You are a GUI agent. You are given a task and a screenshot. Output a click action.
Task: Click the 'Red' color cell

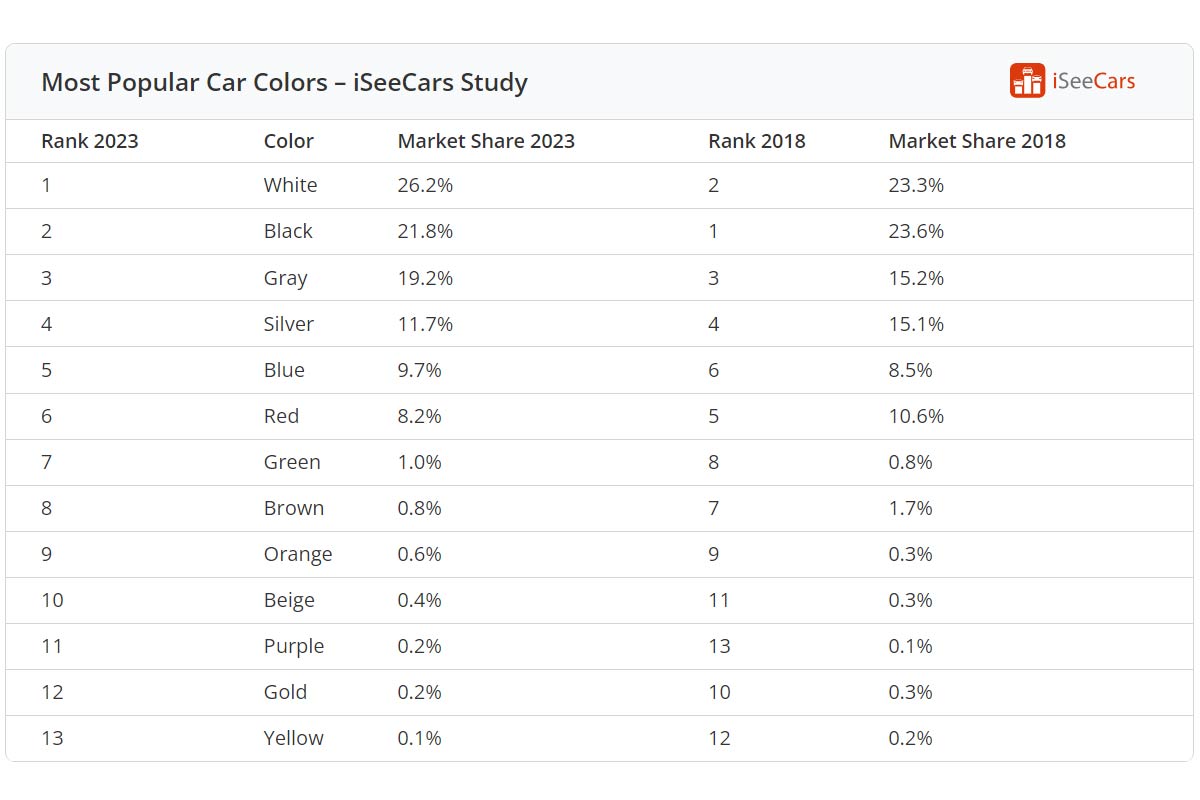coord(281,416)
